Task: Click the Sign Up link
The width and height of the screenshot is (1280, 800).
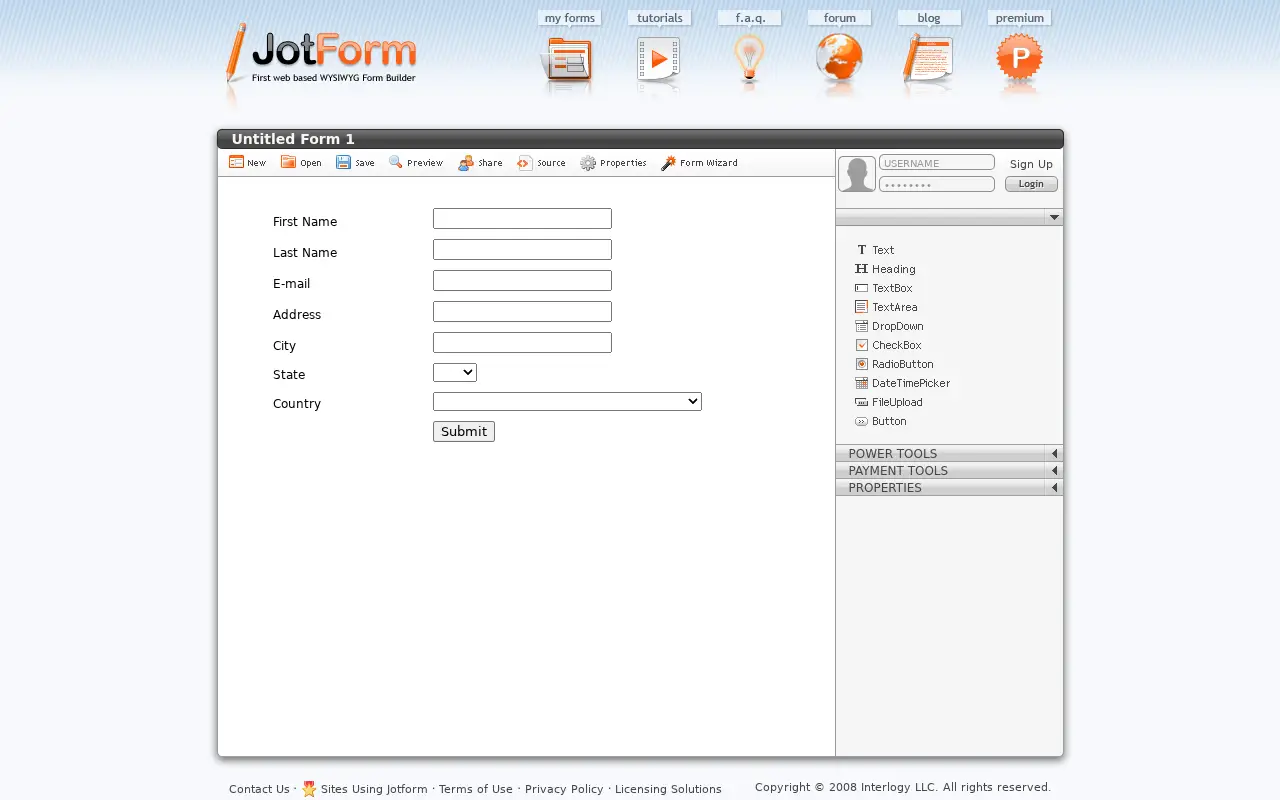Action: pyautogui.click(x=1031, y=164)
